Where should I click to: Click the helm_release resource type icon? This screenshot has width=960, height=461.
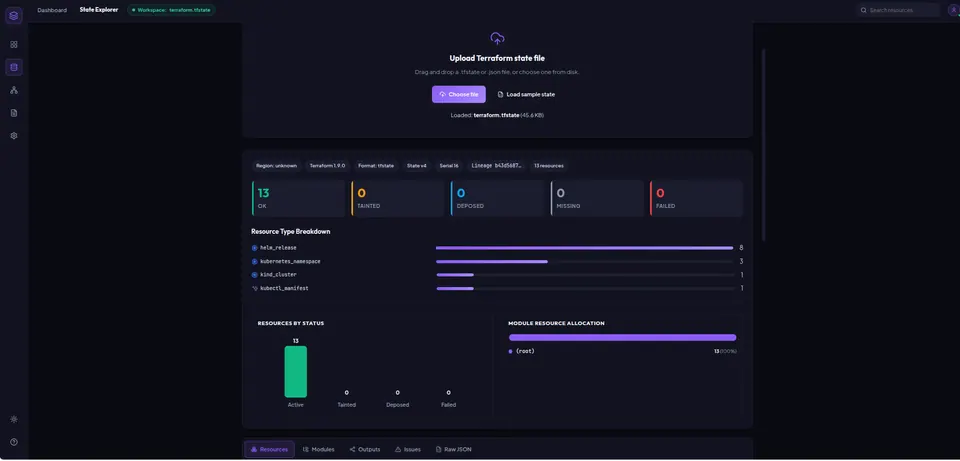point(255,248)
